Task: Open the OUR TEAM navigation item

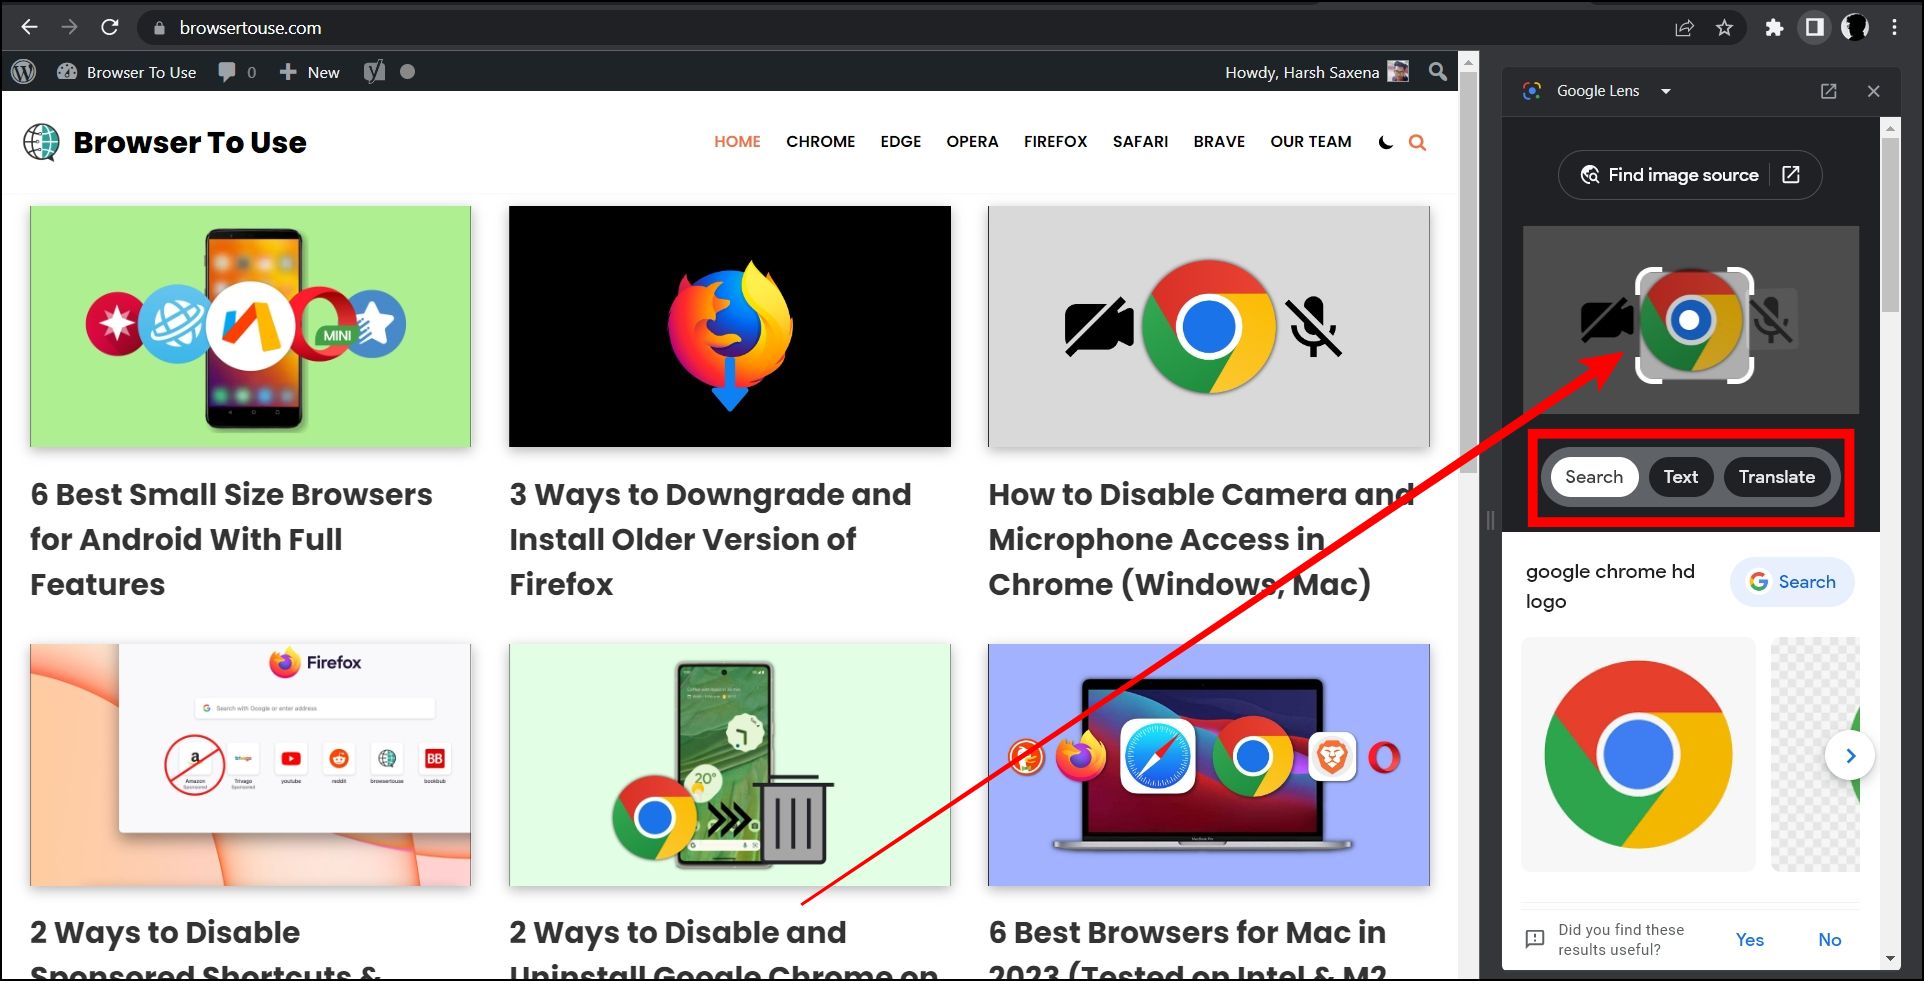Action: coord(1310,142)
